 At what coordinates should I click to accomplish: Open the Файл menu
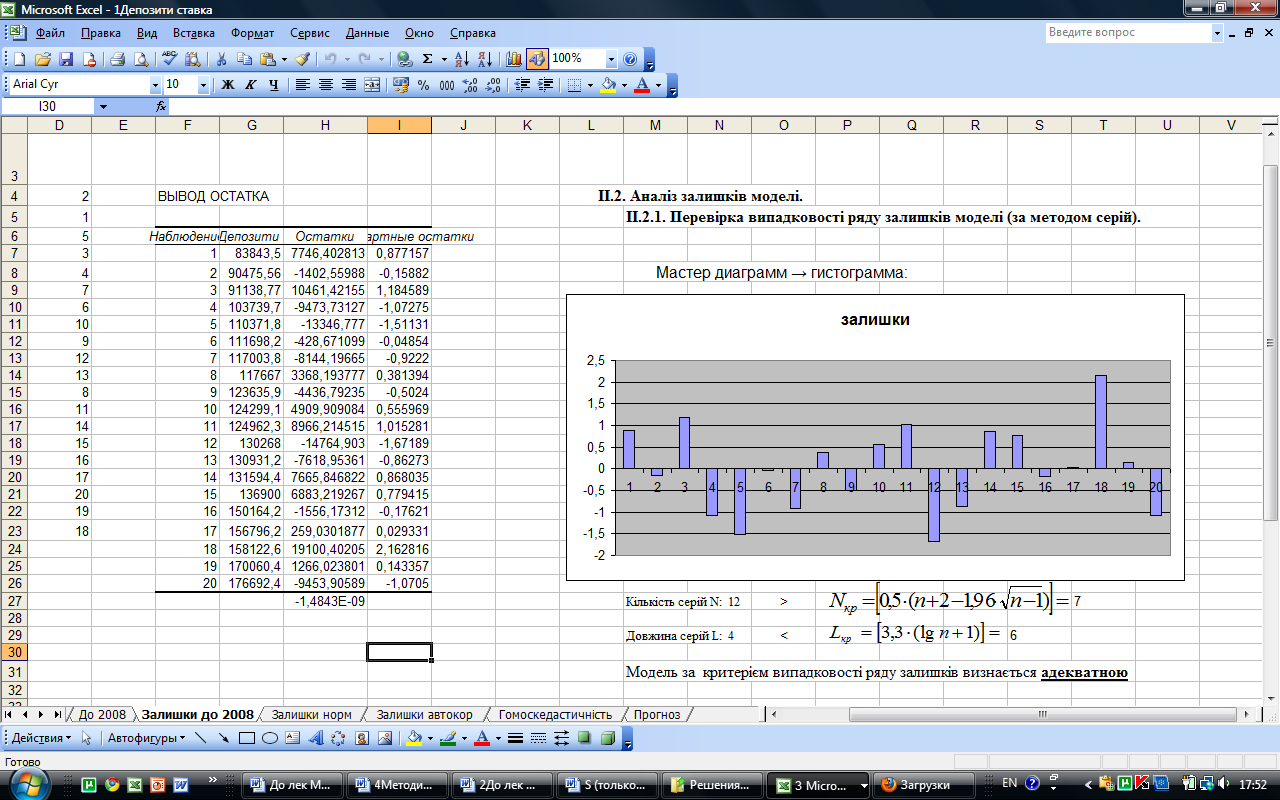tap(50, 32)
